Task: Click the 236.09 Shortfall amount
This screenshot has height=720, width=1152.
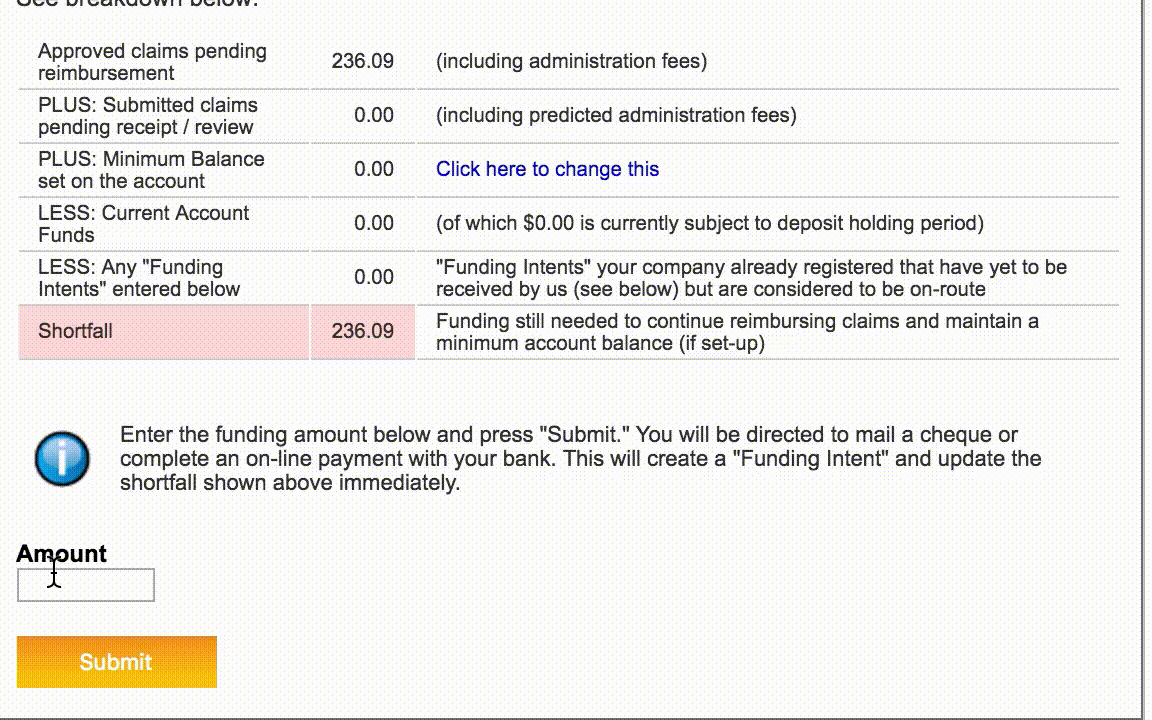Action: (x=362, y=331)
